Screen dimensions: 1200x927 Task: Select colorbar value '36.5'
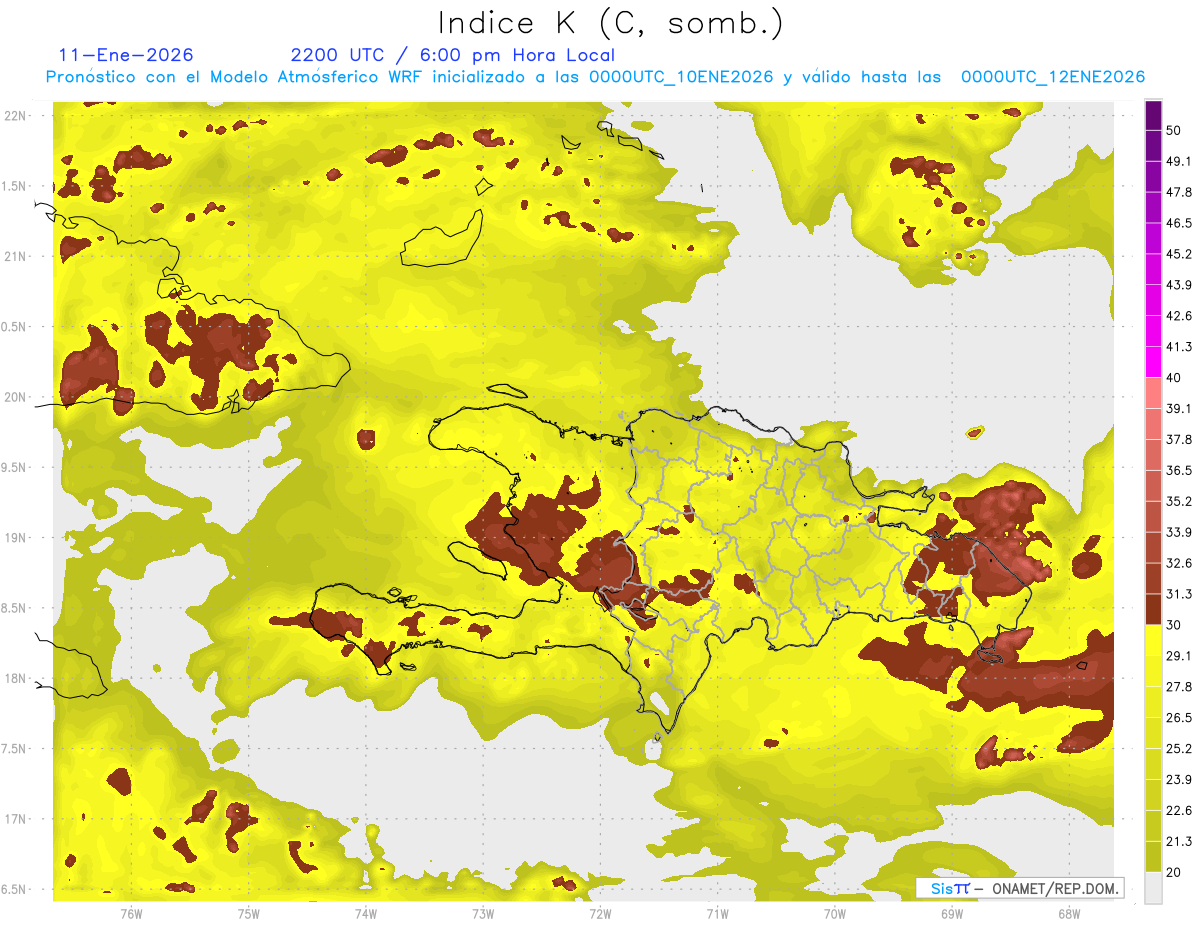(x=1179, y=470)
